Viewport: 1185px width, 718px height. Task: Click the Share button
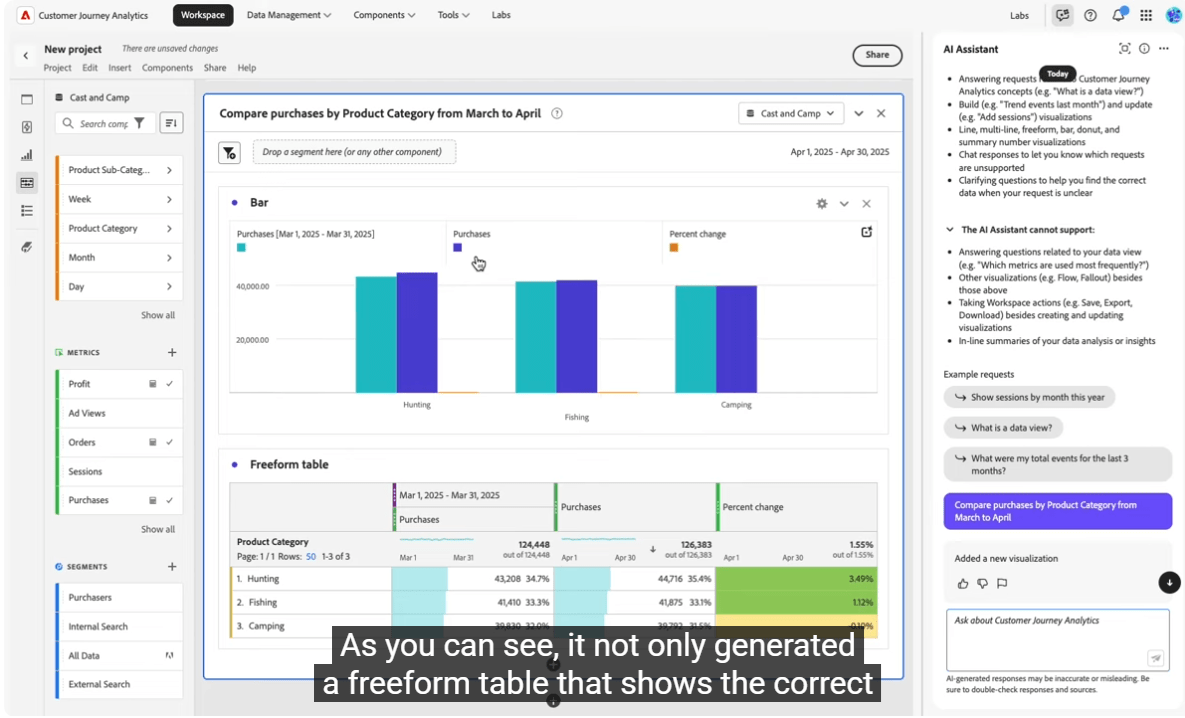click(877, 55)
